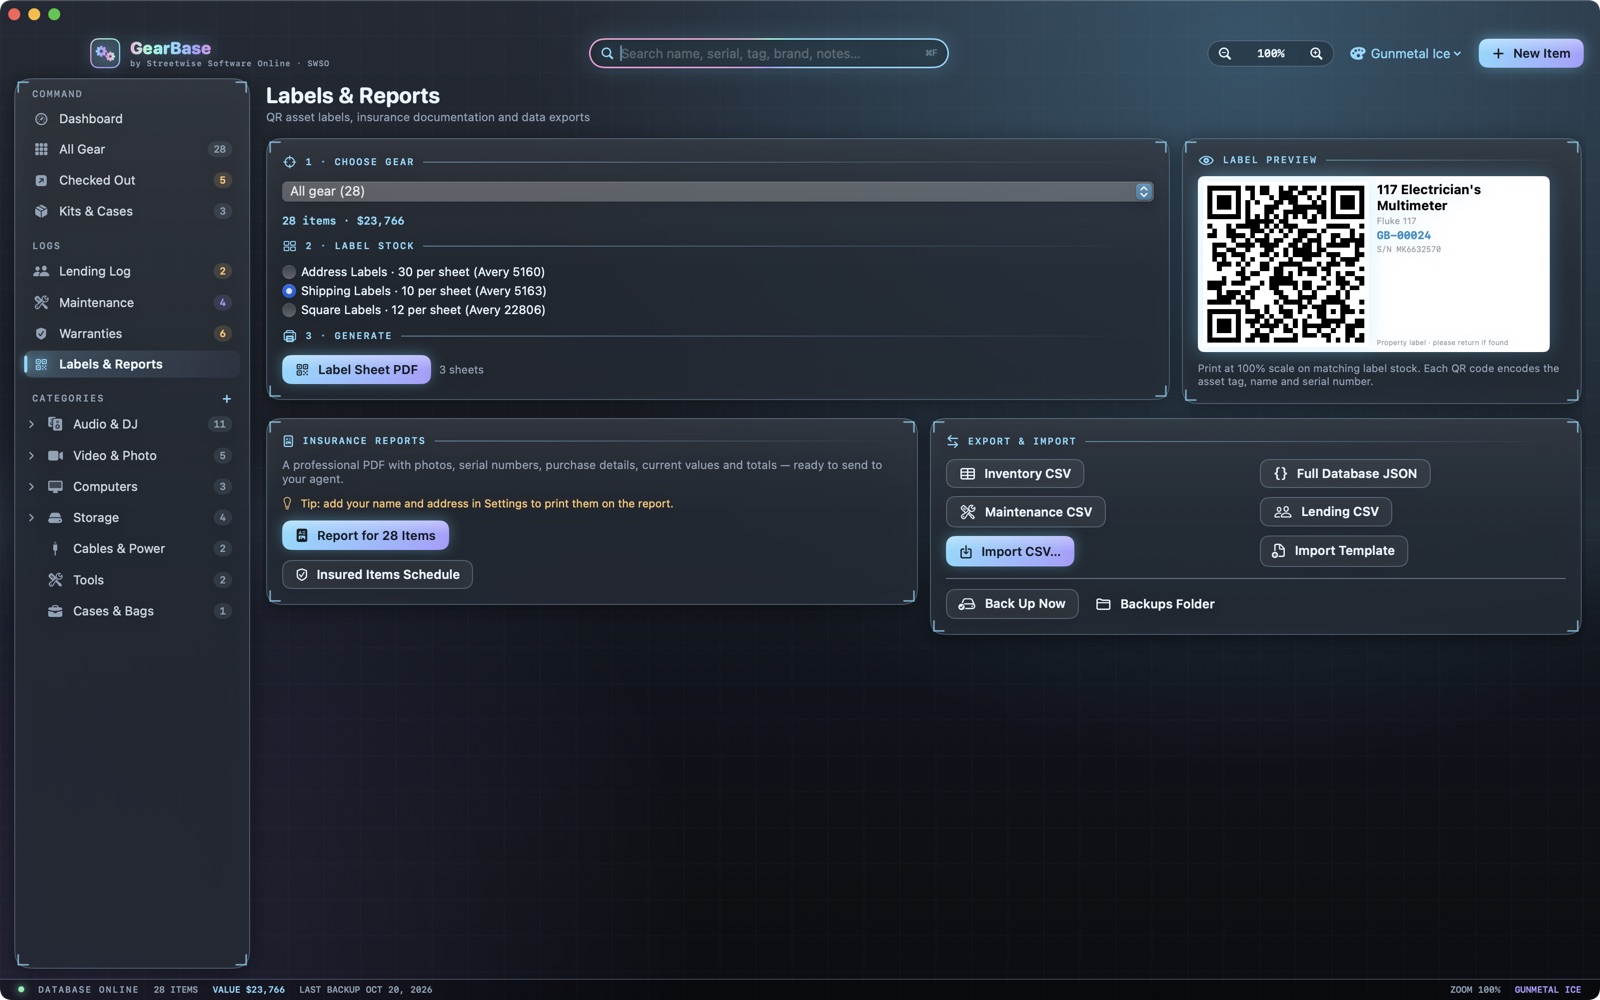Click the All Gear grid icon
1600x1000 pixels.
tap(41, 150)
